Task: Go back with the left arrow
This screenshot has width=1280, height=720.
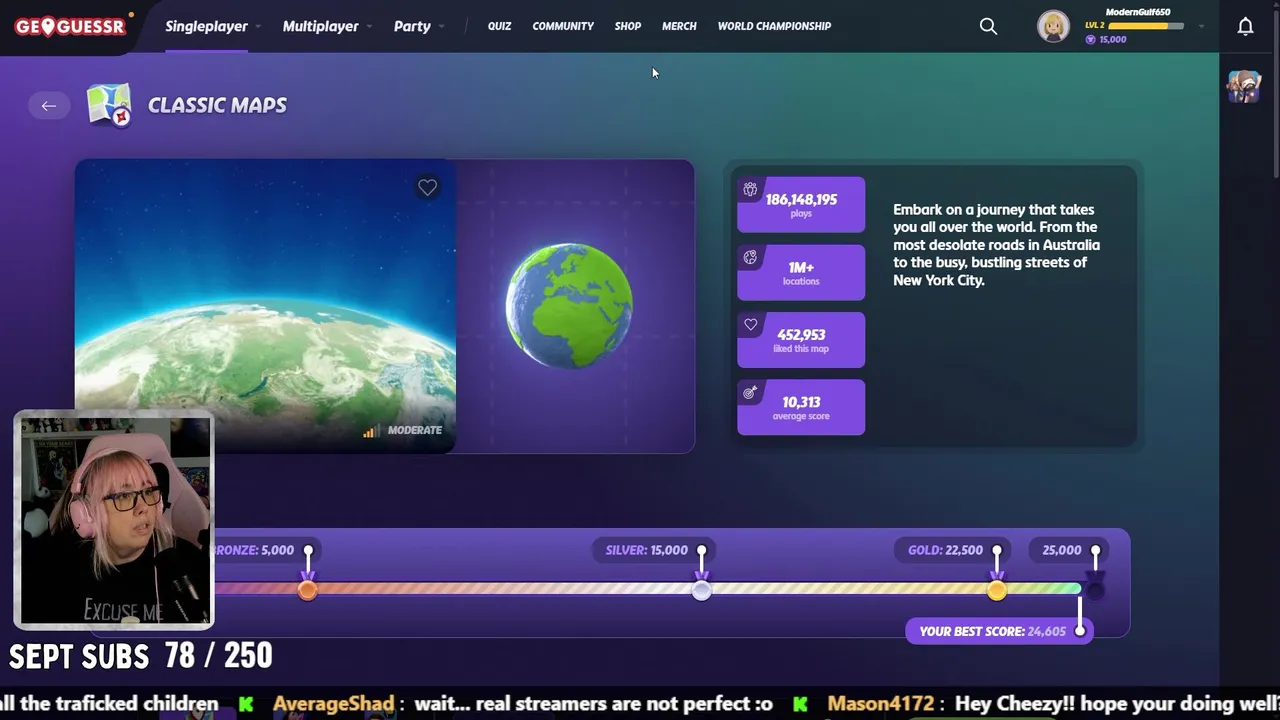Action: pos(48,105)
